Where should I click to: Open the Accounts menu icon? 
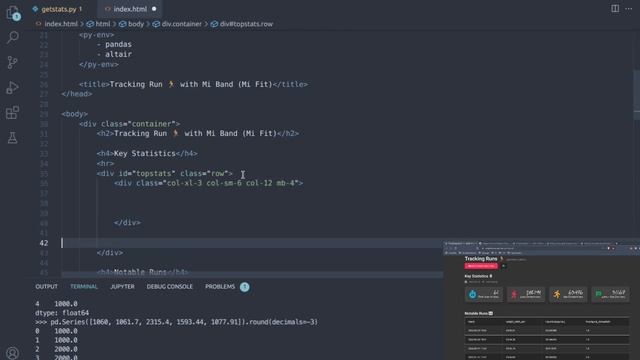pos(13,353)
